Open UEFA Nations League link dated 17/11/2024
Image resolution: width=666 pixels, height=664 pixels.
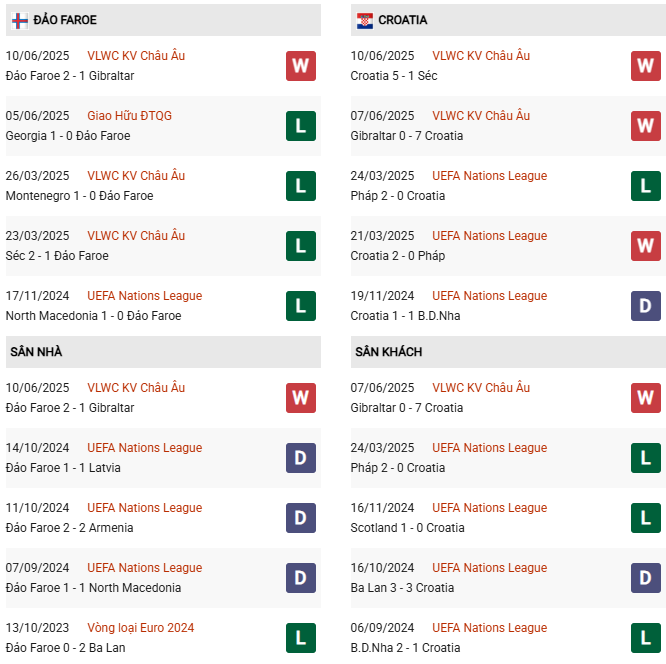(144, 296)
